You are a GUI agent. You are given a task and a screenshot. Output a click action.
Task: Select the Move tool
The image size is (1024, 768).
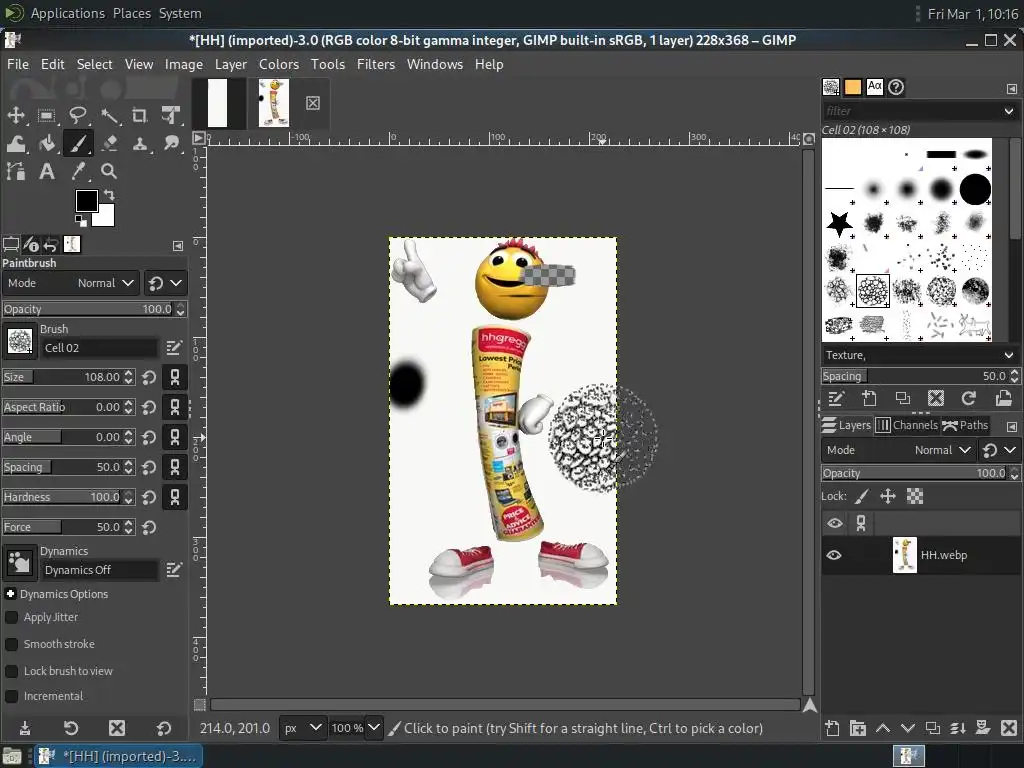click(16, 116)
